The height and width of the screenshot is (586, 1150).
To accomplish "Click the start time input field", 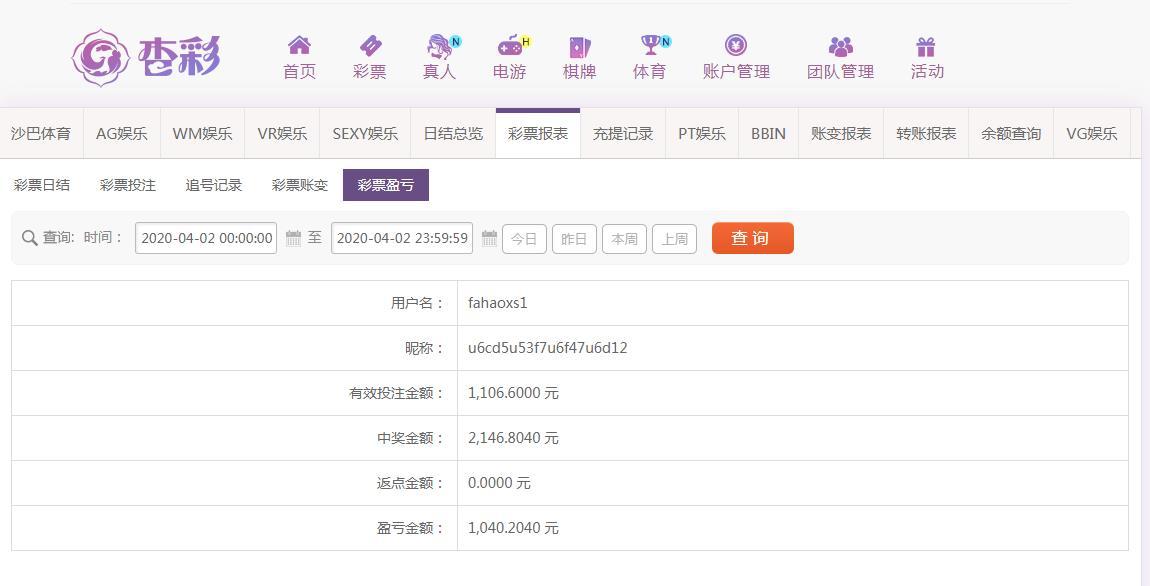I will click(206, 238).
